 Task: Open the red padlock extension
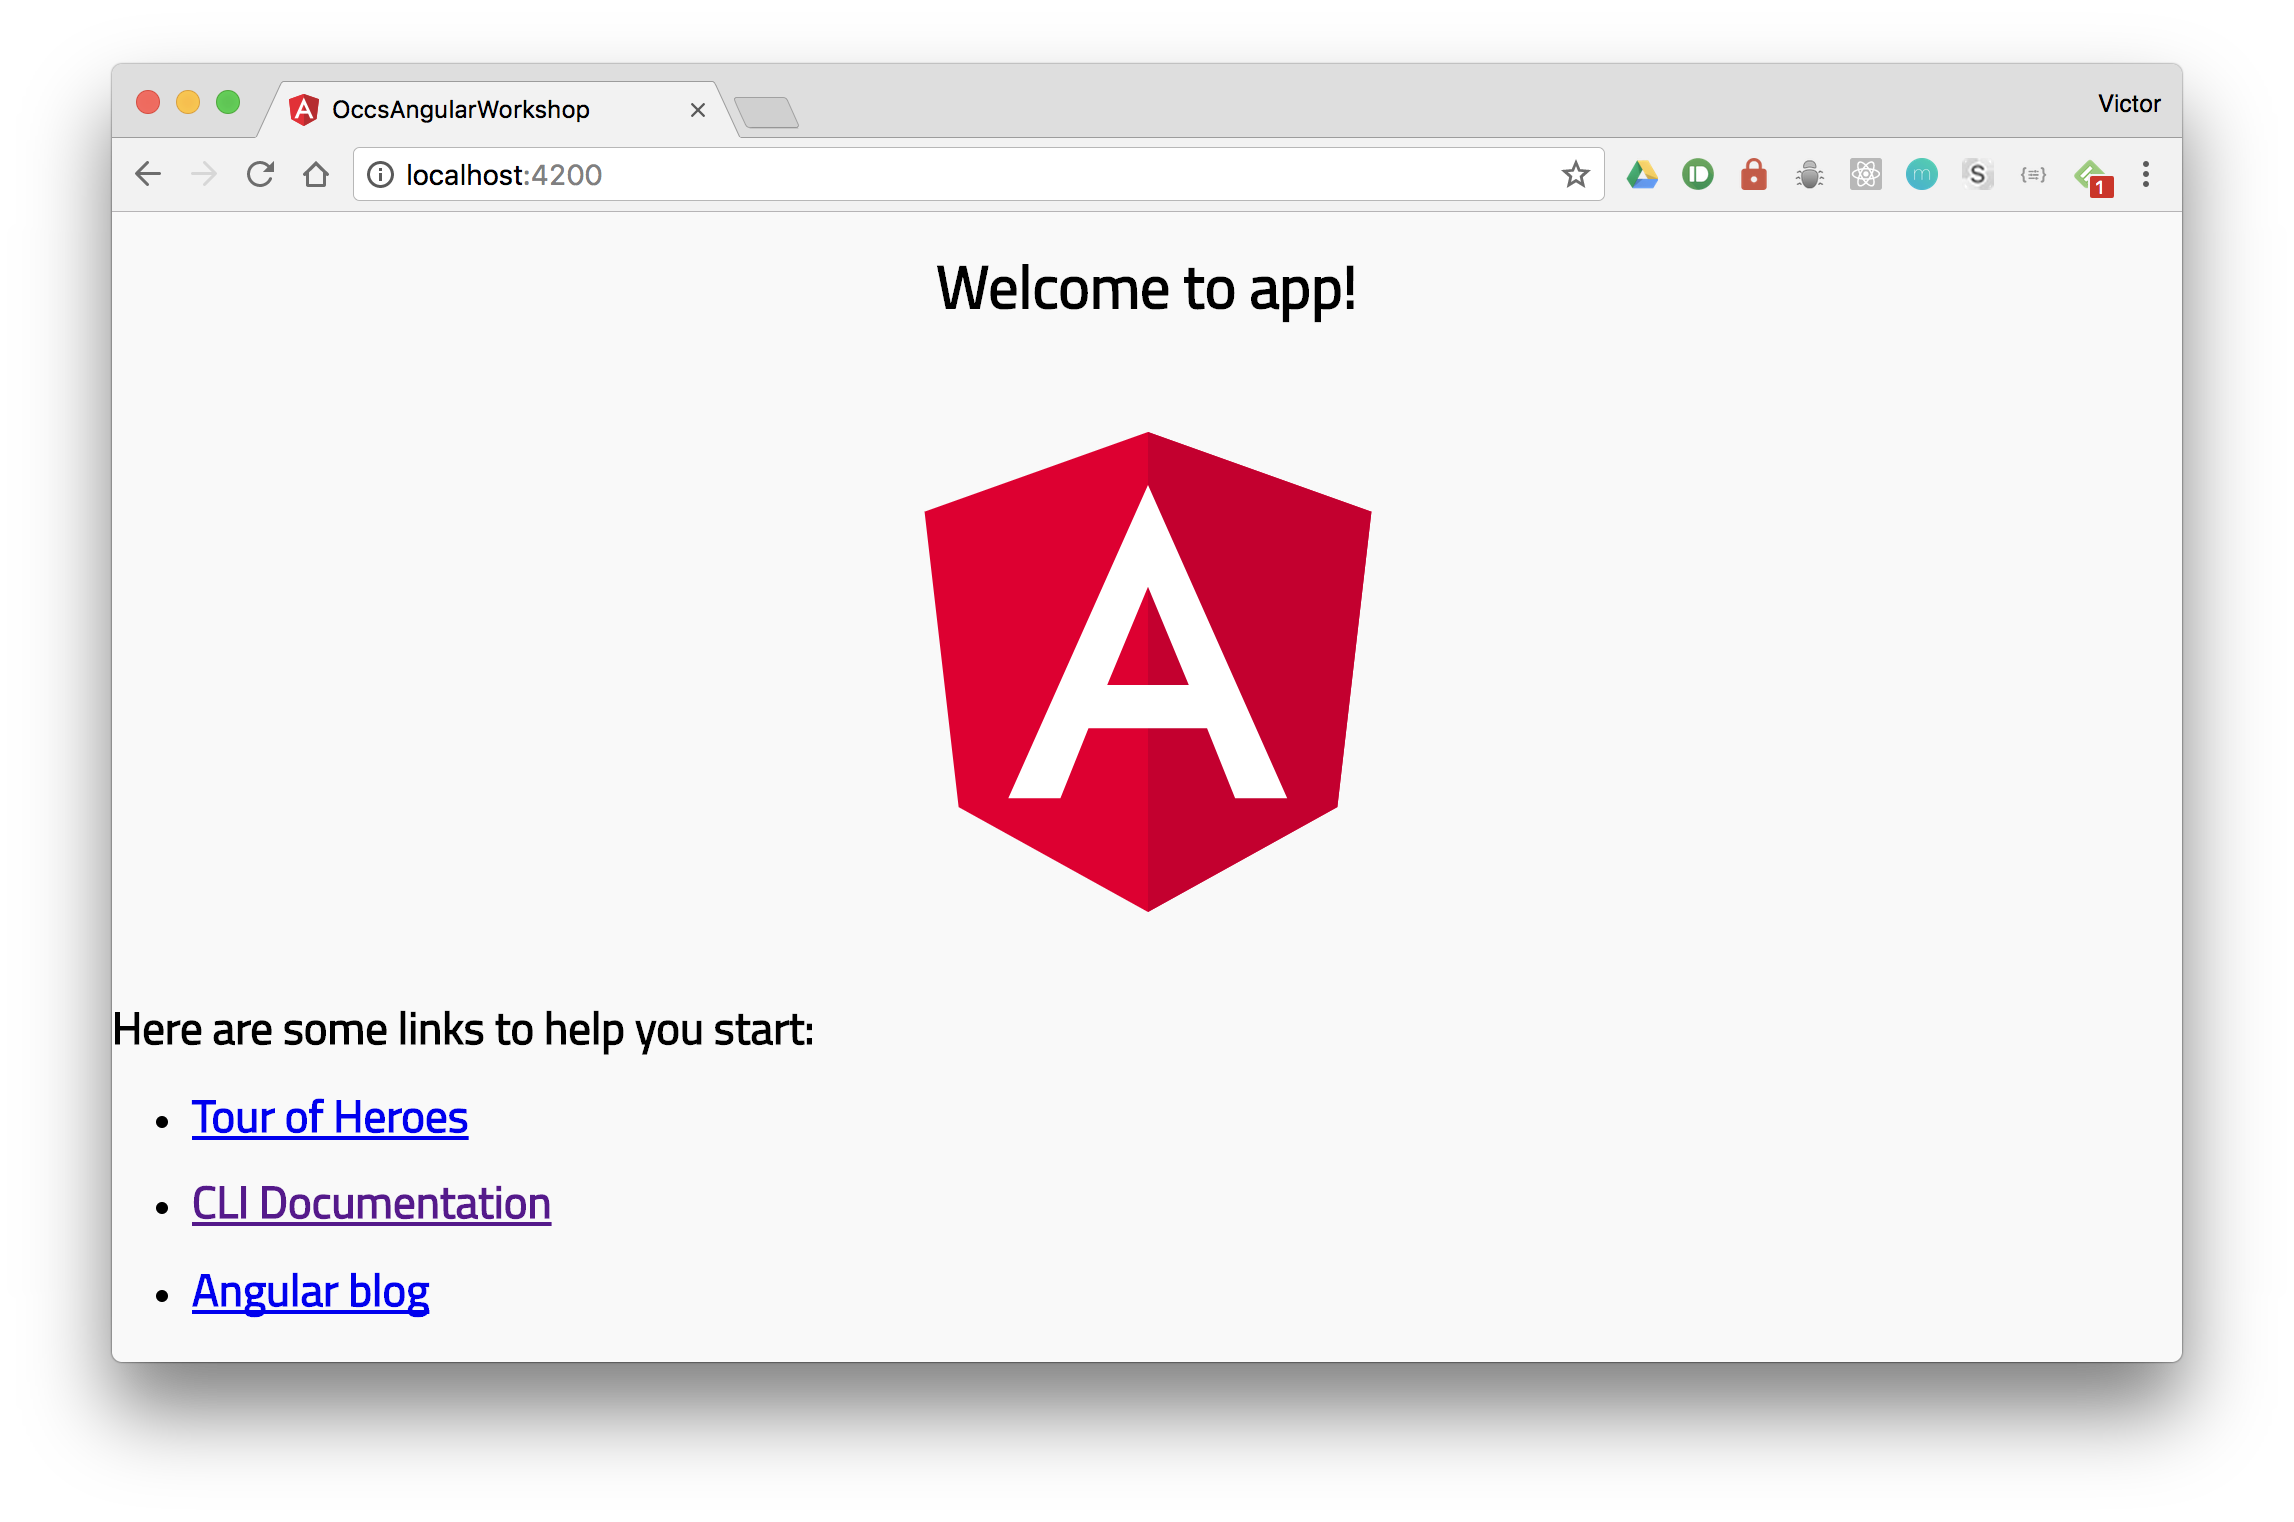click(x=1754, y=175)
